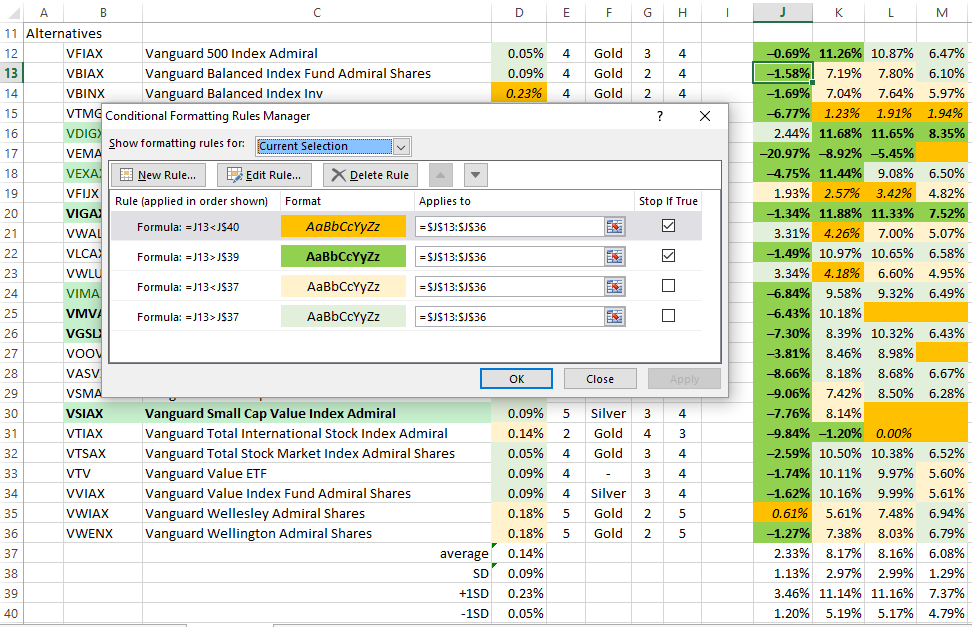This screenshot has height=627, width=972.
Task: Click cell Vanguard Value ETF
Action: click(317, 473)
